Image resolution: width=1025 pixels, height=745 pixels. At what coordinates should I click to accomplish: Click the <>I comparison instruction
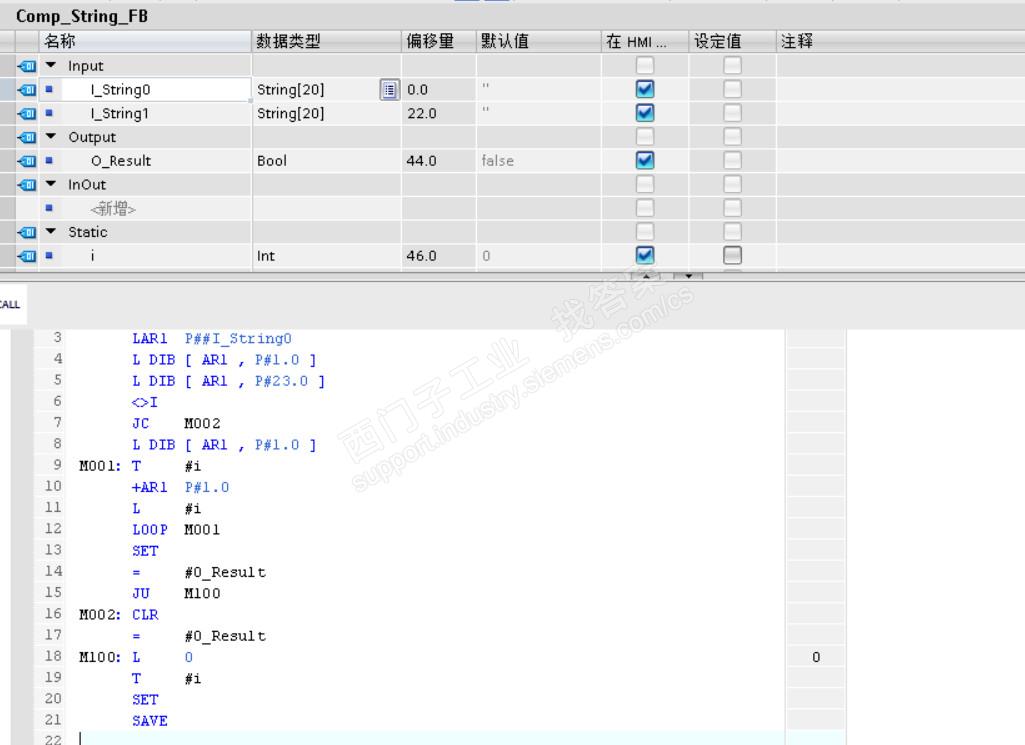(144, 402)
